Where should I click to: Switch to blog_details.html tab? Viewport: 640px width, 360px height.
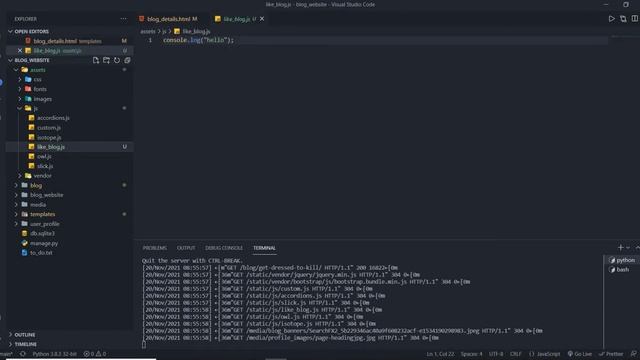168,19
